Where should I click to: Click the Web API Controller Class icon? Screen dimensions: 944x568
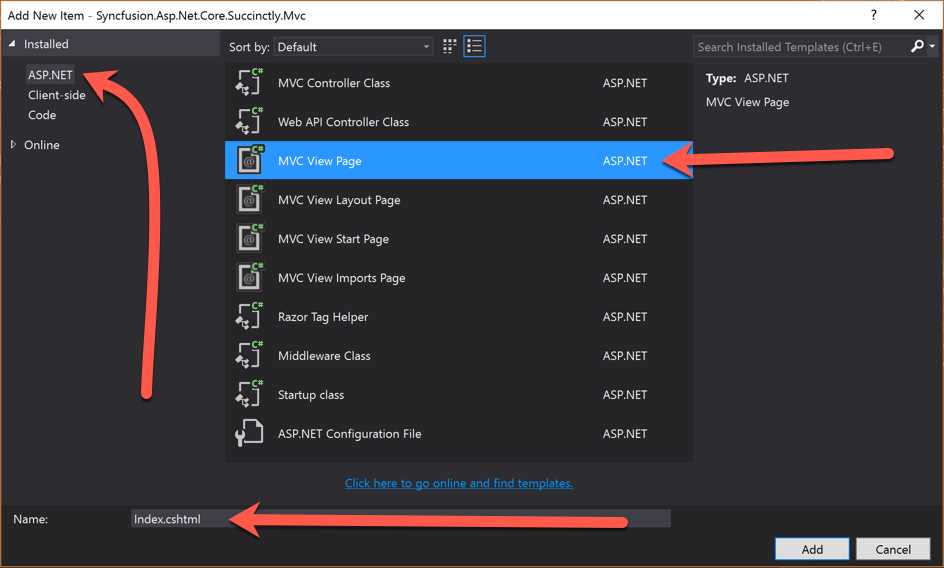pos(249,121)
